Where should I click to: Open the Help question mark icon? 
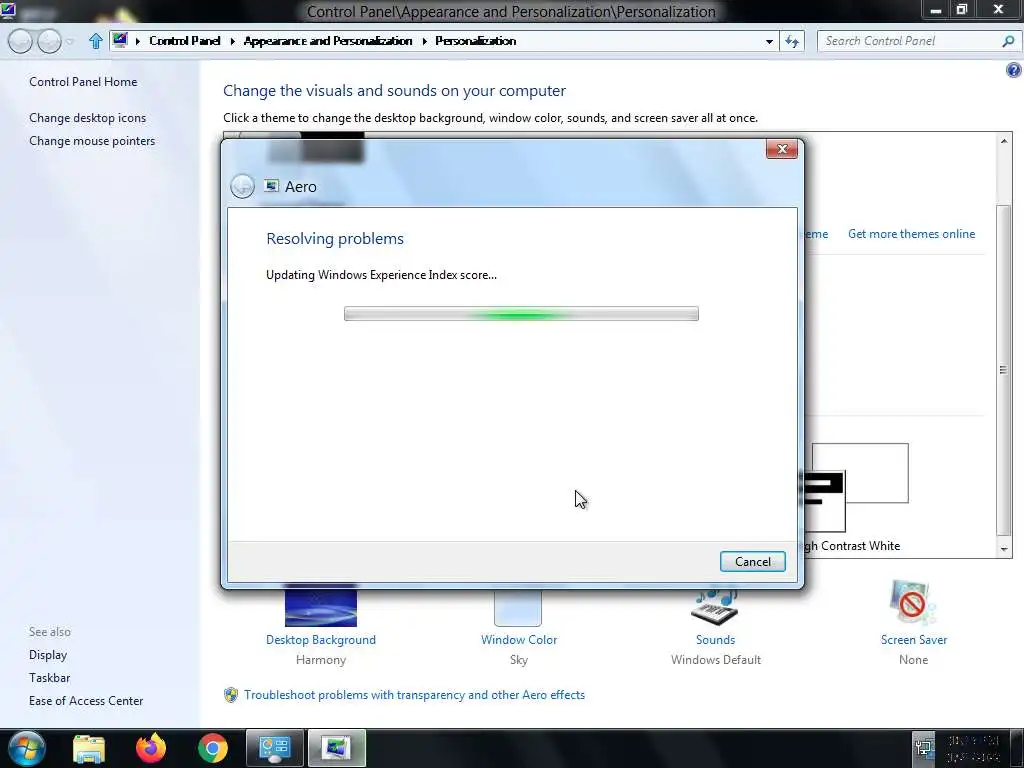[1014, 70]
